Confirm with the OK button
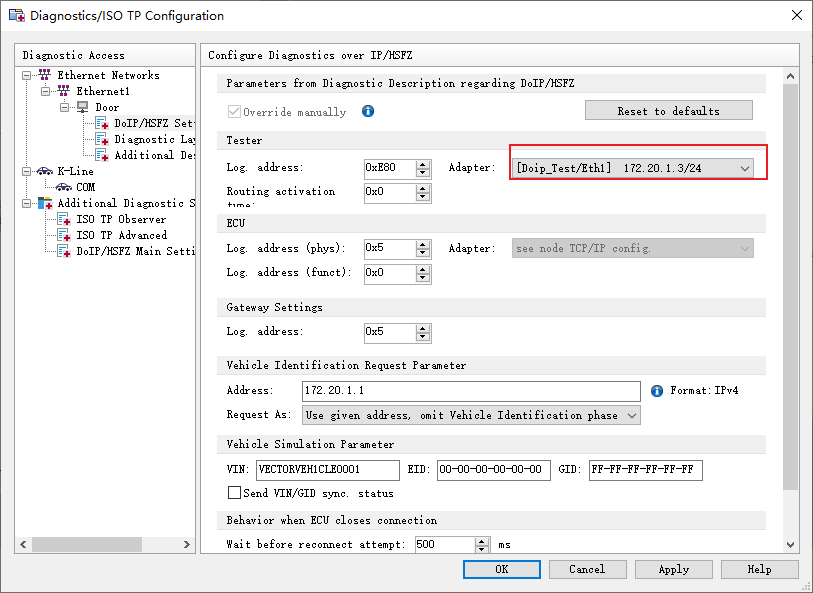 tap(502, 569)
